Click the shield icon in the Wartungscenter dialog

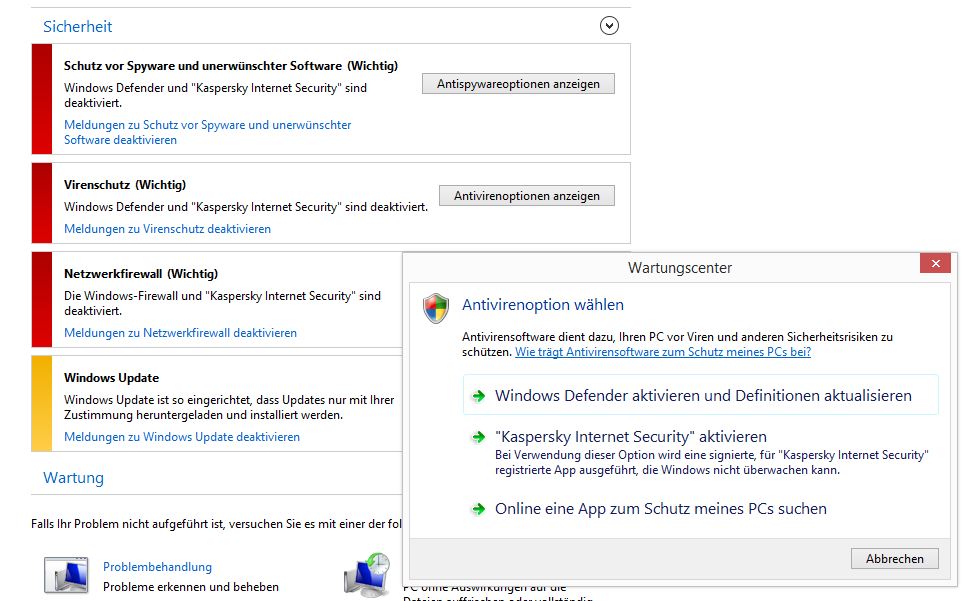click(x=436, y=308)
